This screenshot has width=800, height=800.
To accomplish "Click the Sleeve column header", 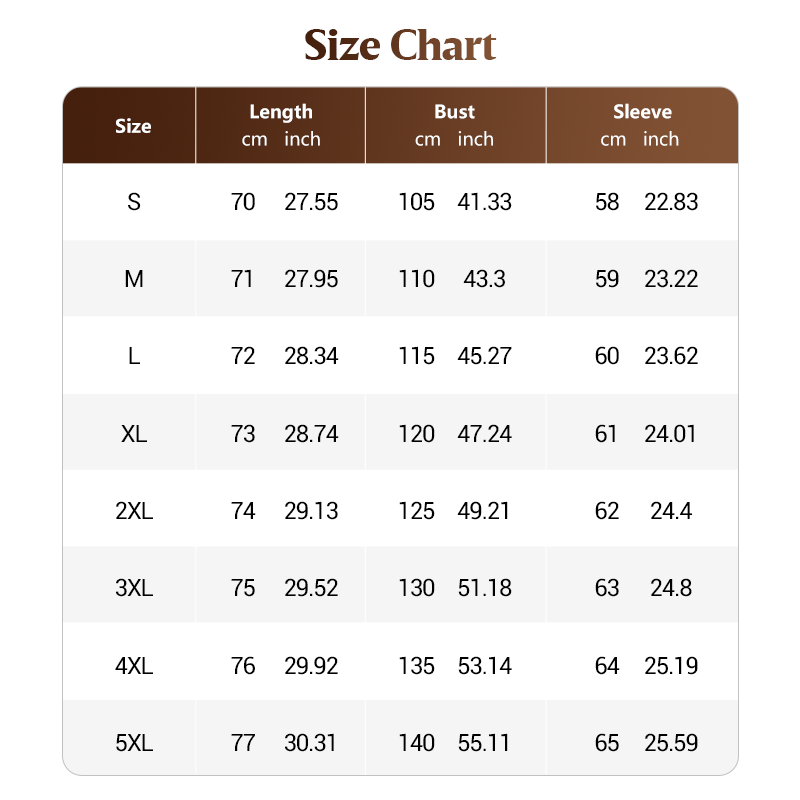I will tap(642, 112).
